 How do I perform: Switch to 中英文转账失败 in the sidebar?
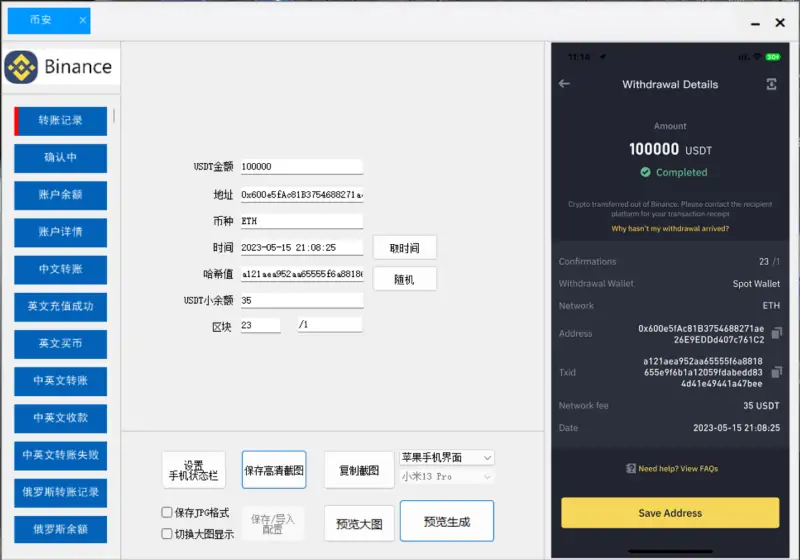(61, 455)
